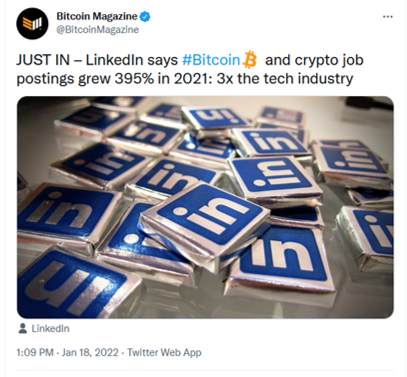This screenshot has height=377, width=407.
Task: Click the 1:09 PM timestamp
Action: [35, 352]
